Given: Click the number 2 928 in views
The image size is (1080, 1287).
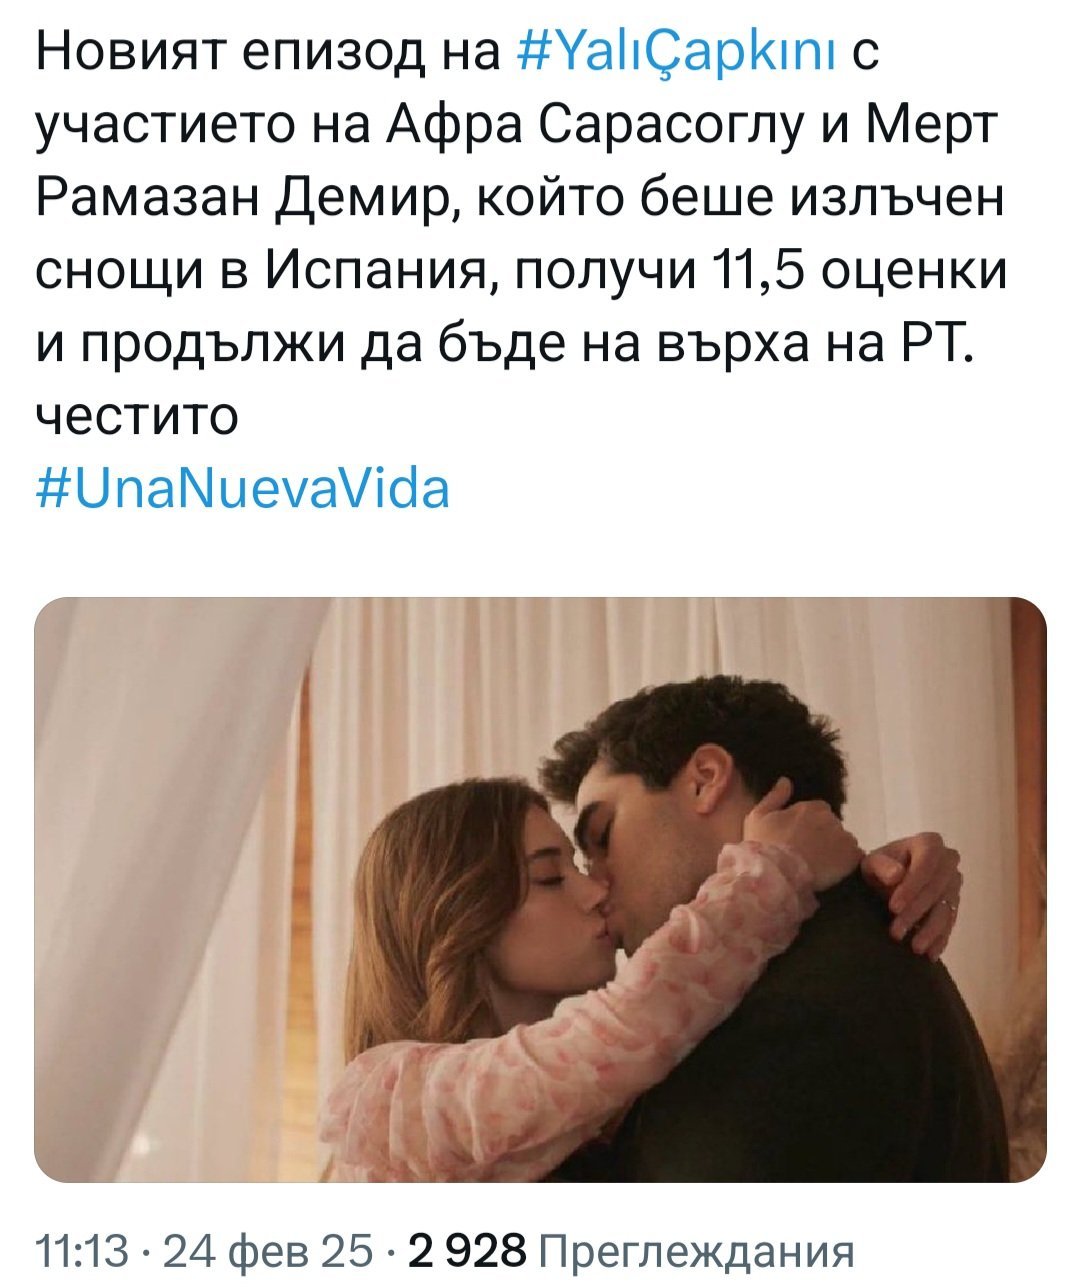Looking at the screenshot, I should [465, 1249].
